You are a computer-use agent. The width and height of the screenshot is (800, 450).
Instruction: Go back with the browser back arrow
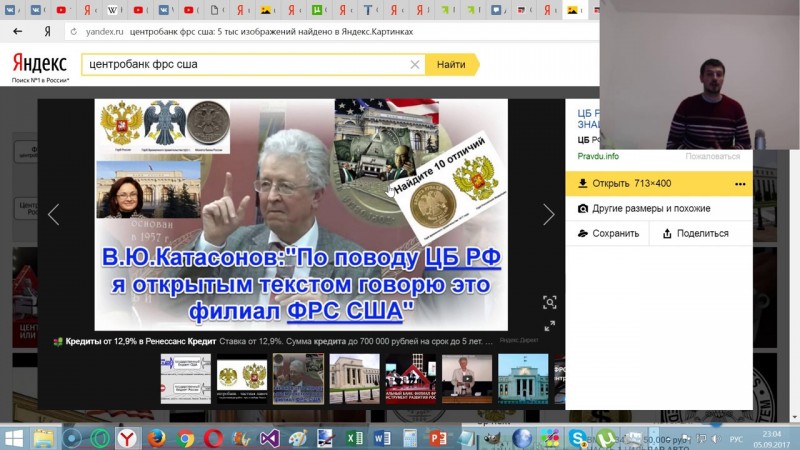click(x=18, y=32)
